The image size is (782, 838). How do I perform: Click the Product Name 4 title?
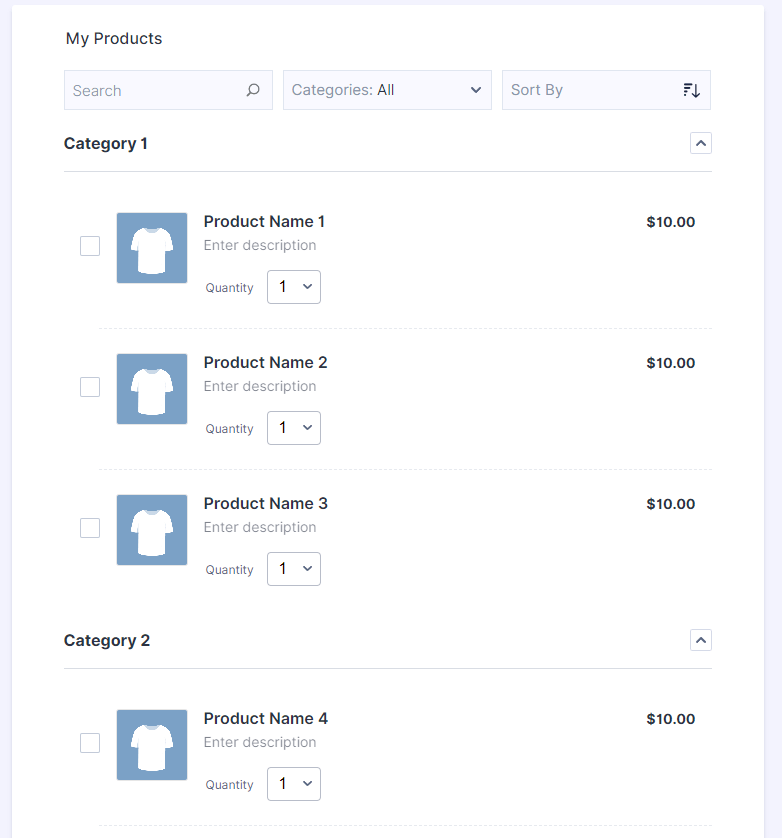(266, 719)
